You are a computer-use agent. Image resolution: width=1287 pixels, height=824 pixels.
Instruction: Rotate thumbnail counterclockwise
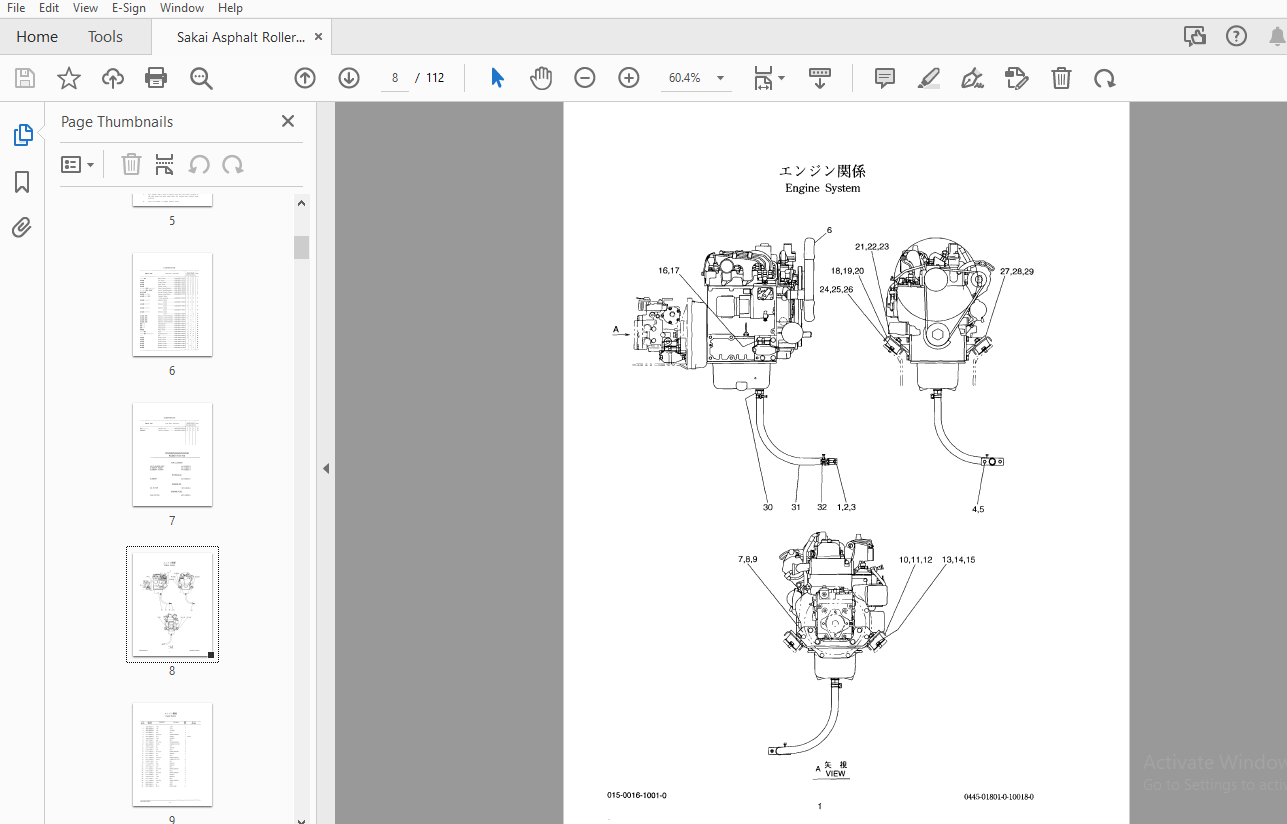coord(199,164)
